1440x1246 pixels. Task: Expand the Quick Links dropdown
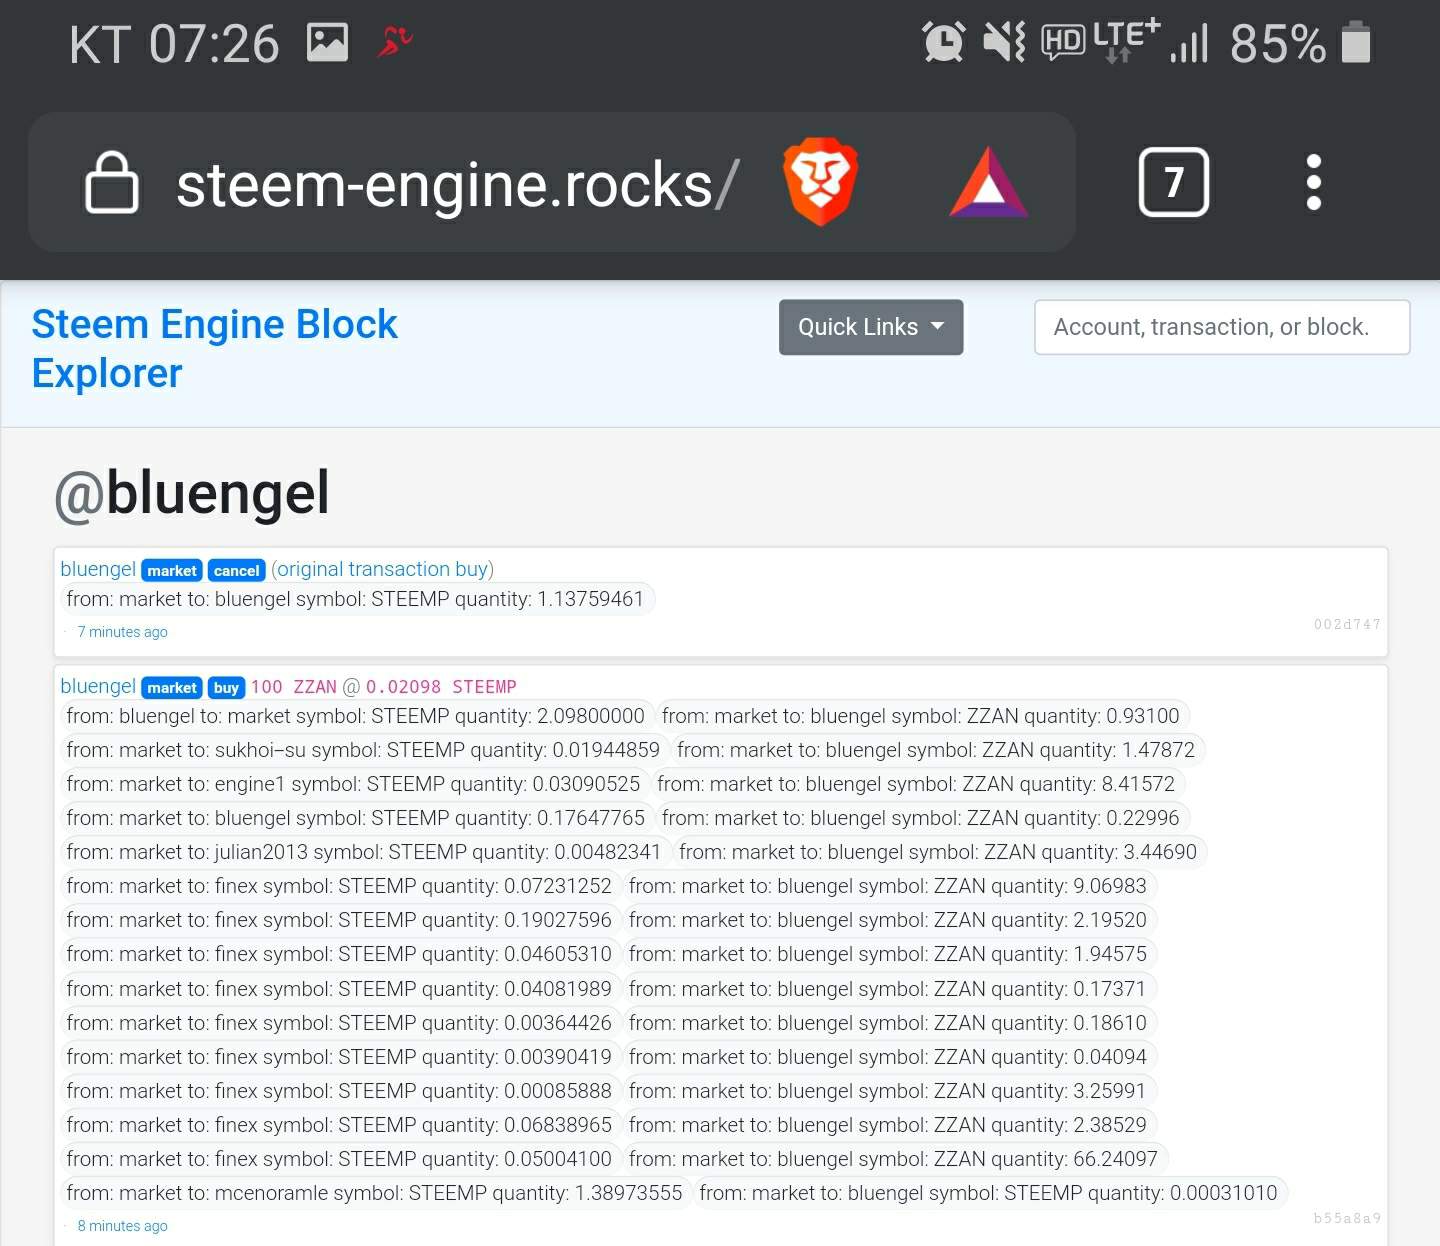[870, 327]
